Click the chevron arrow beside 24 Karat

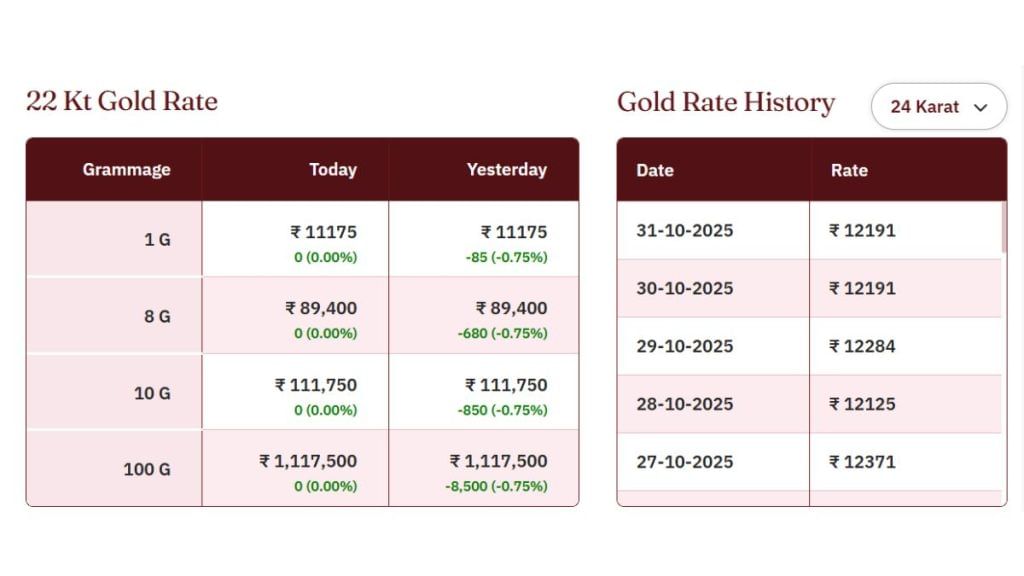point(980,107)
